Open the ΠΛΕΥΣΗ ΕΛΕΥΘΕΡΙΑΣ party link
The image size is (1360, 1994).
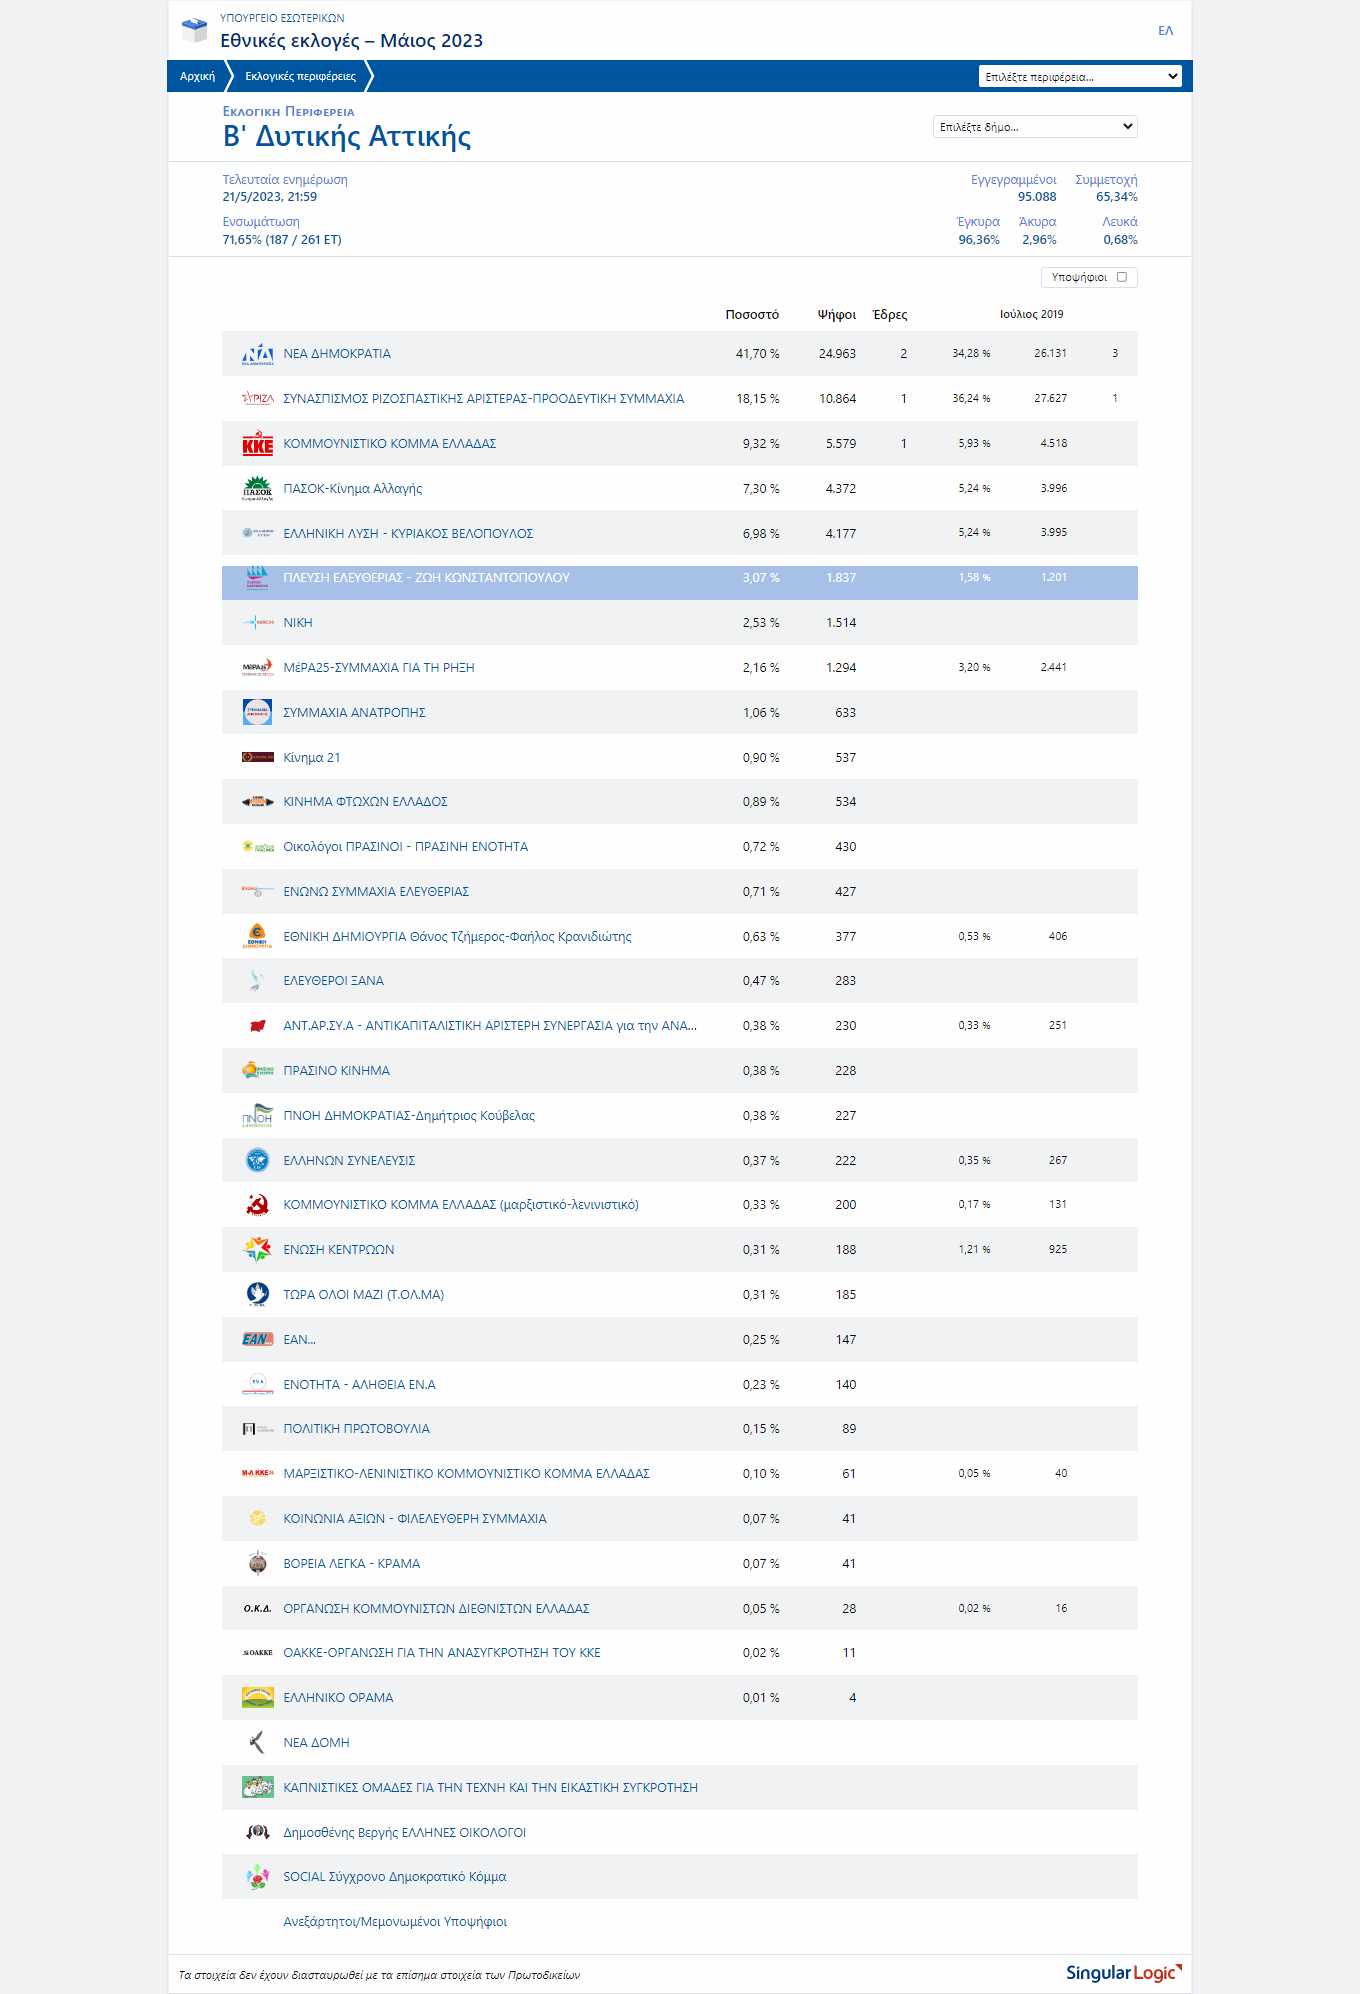[426, 578]
